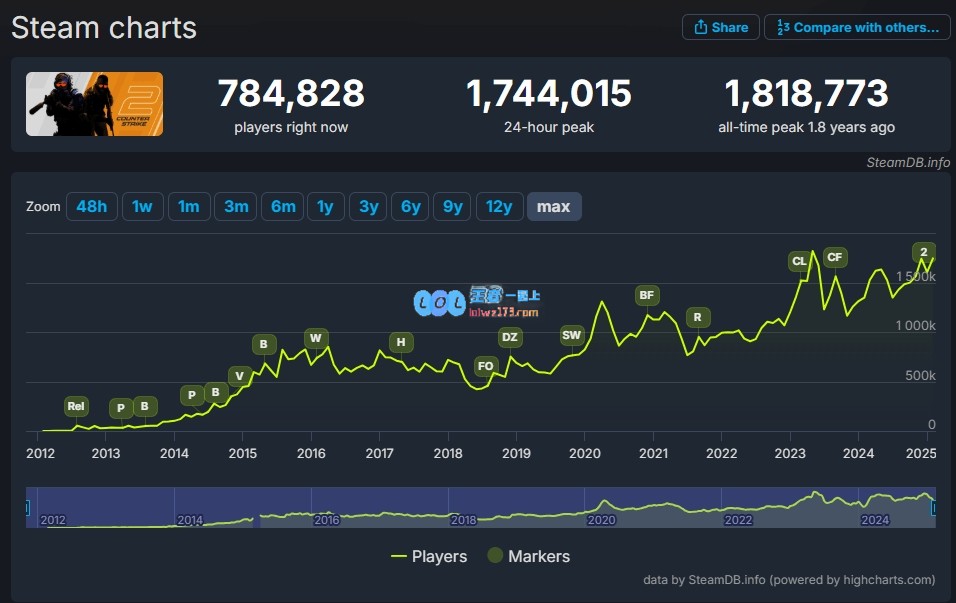Select the 12y zoom option
Screen dimensions: 956x603
pos(498,206)
